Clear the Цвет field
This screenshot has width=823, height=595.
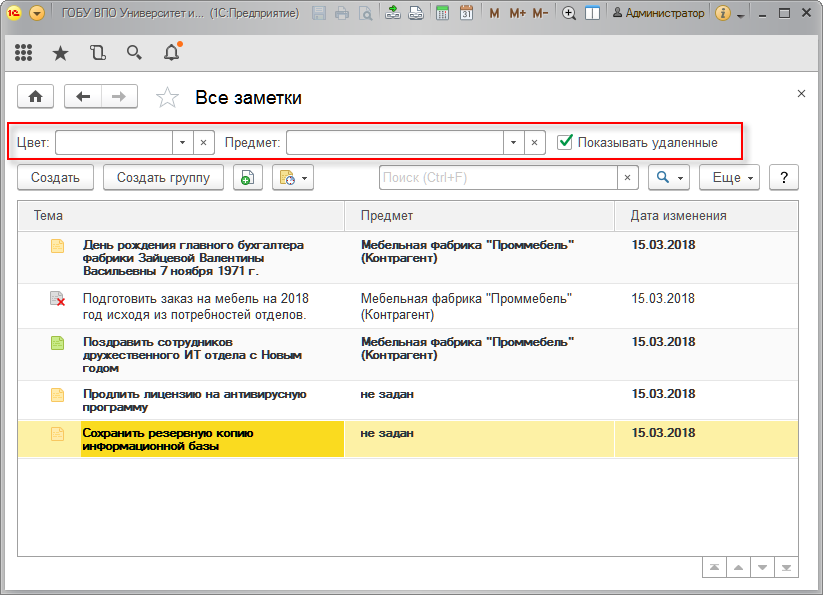[x=204, y=143]
